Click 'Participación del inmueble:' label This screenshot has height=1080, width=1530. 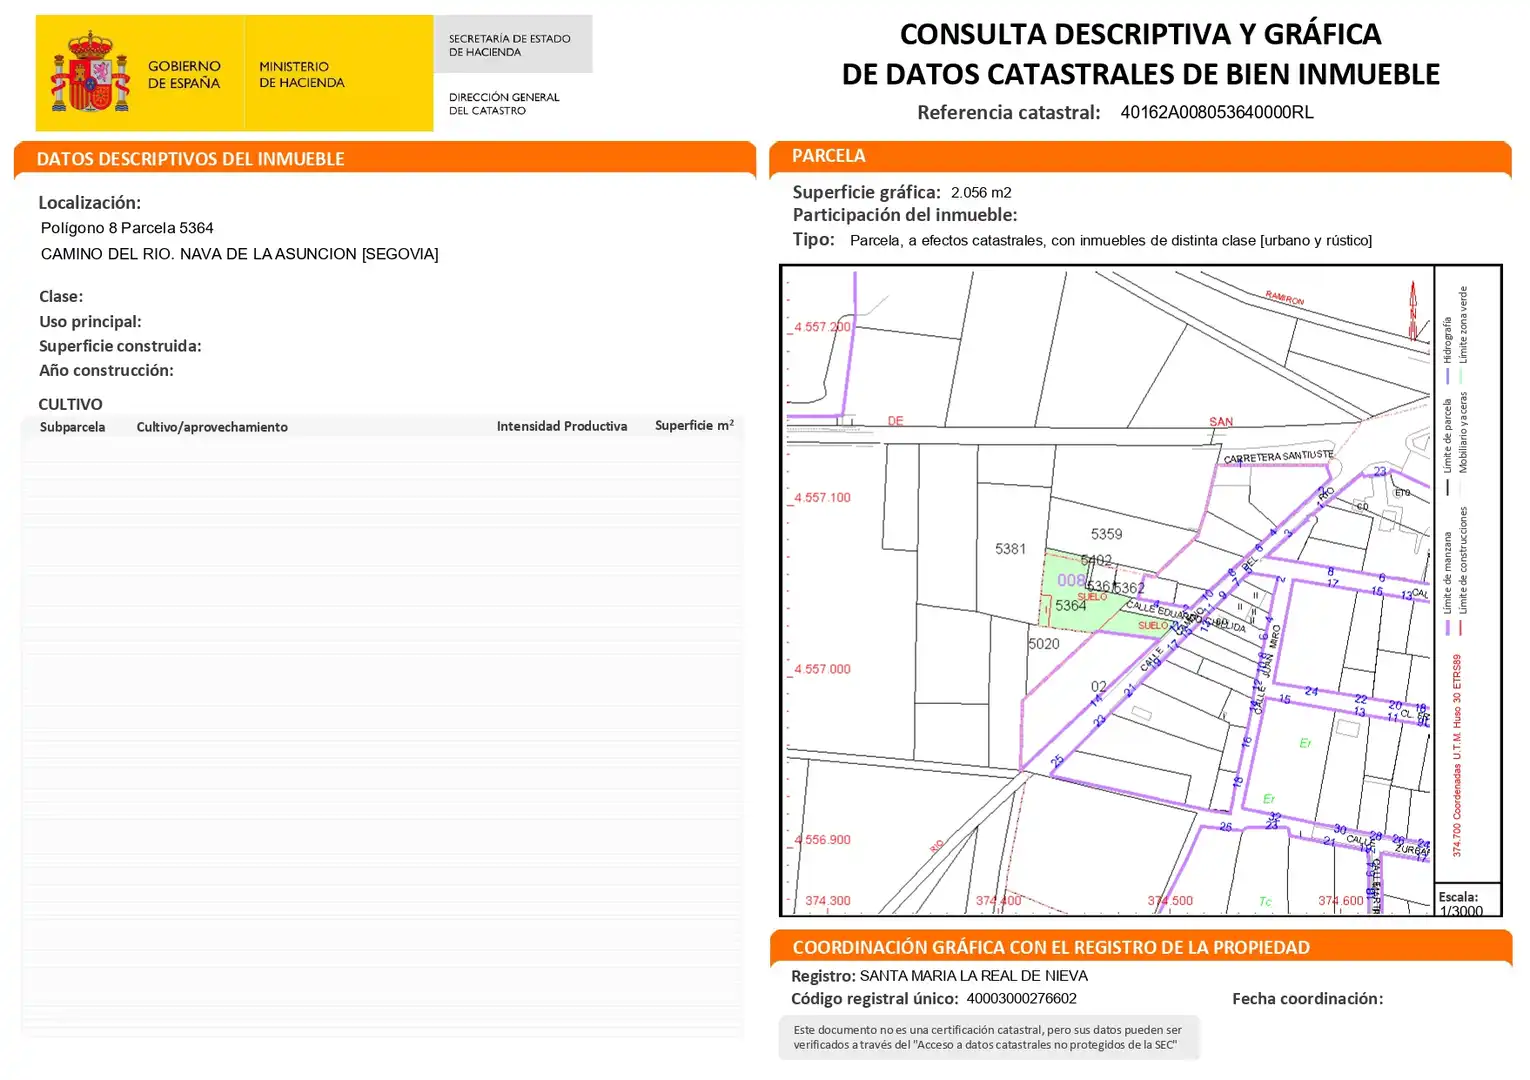click(905, 215)
